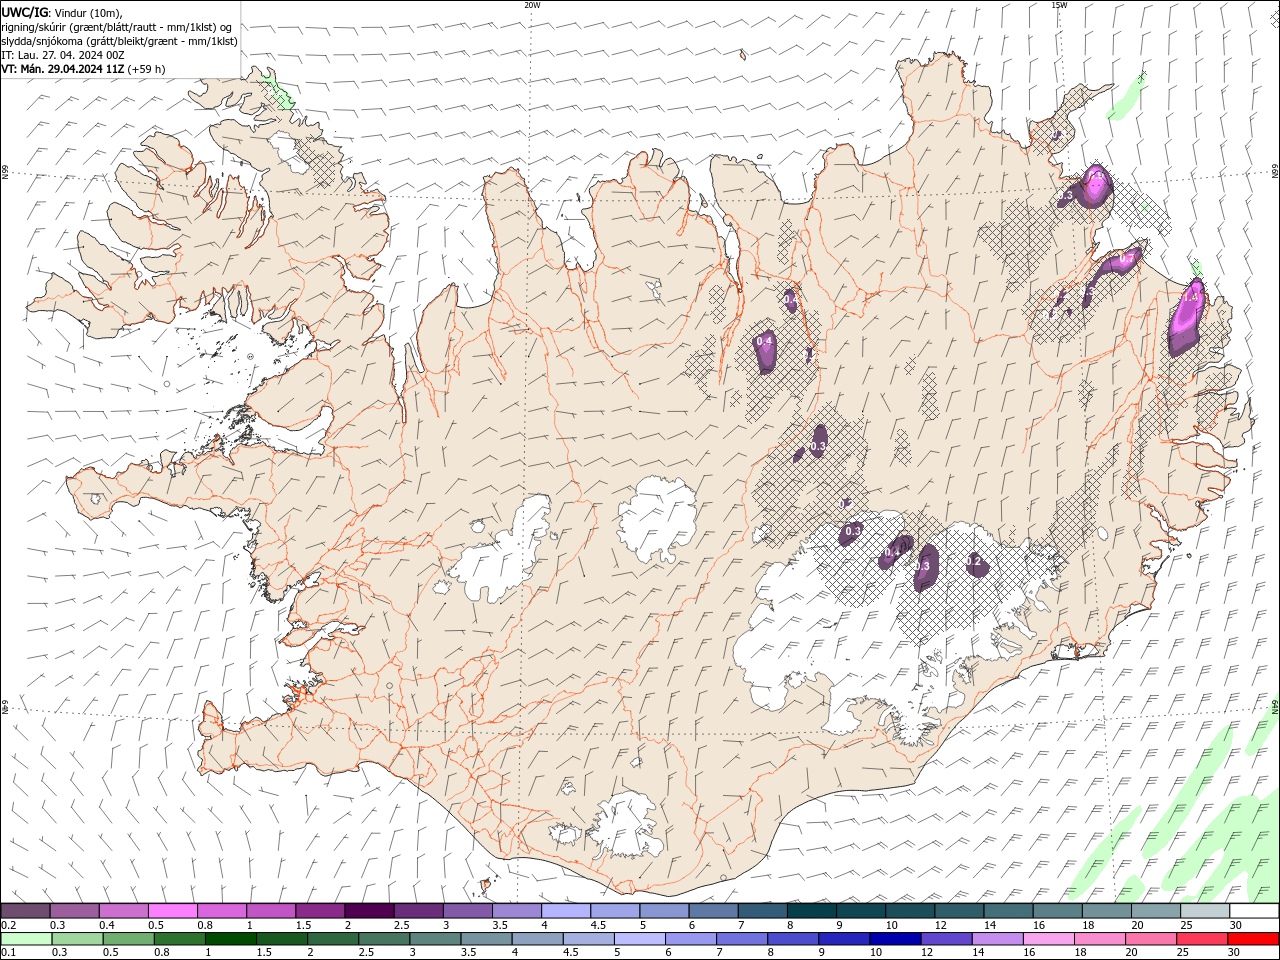1280x960 pixels.
Task: Select the dark teal 8 swatch in top legend
Action: tap(812, 911)
